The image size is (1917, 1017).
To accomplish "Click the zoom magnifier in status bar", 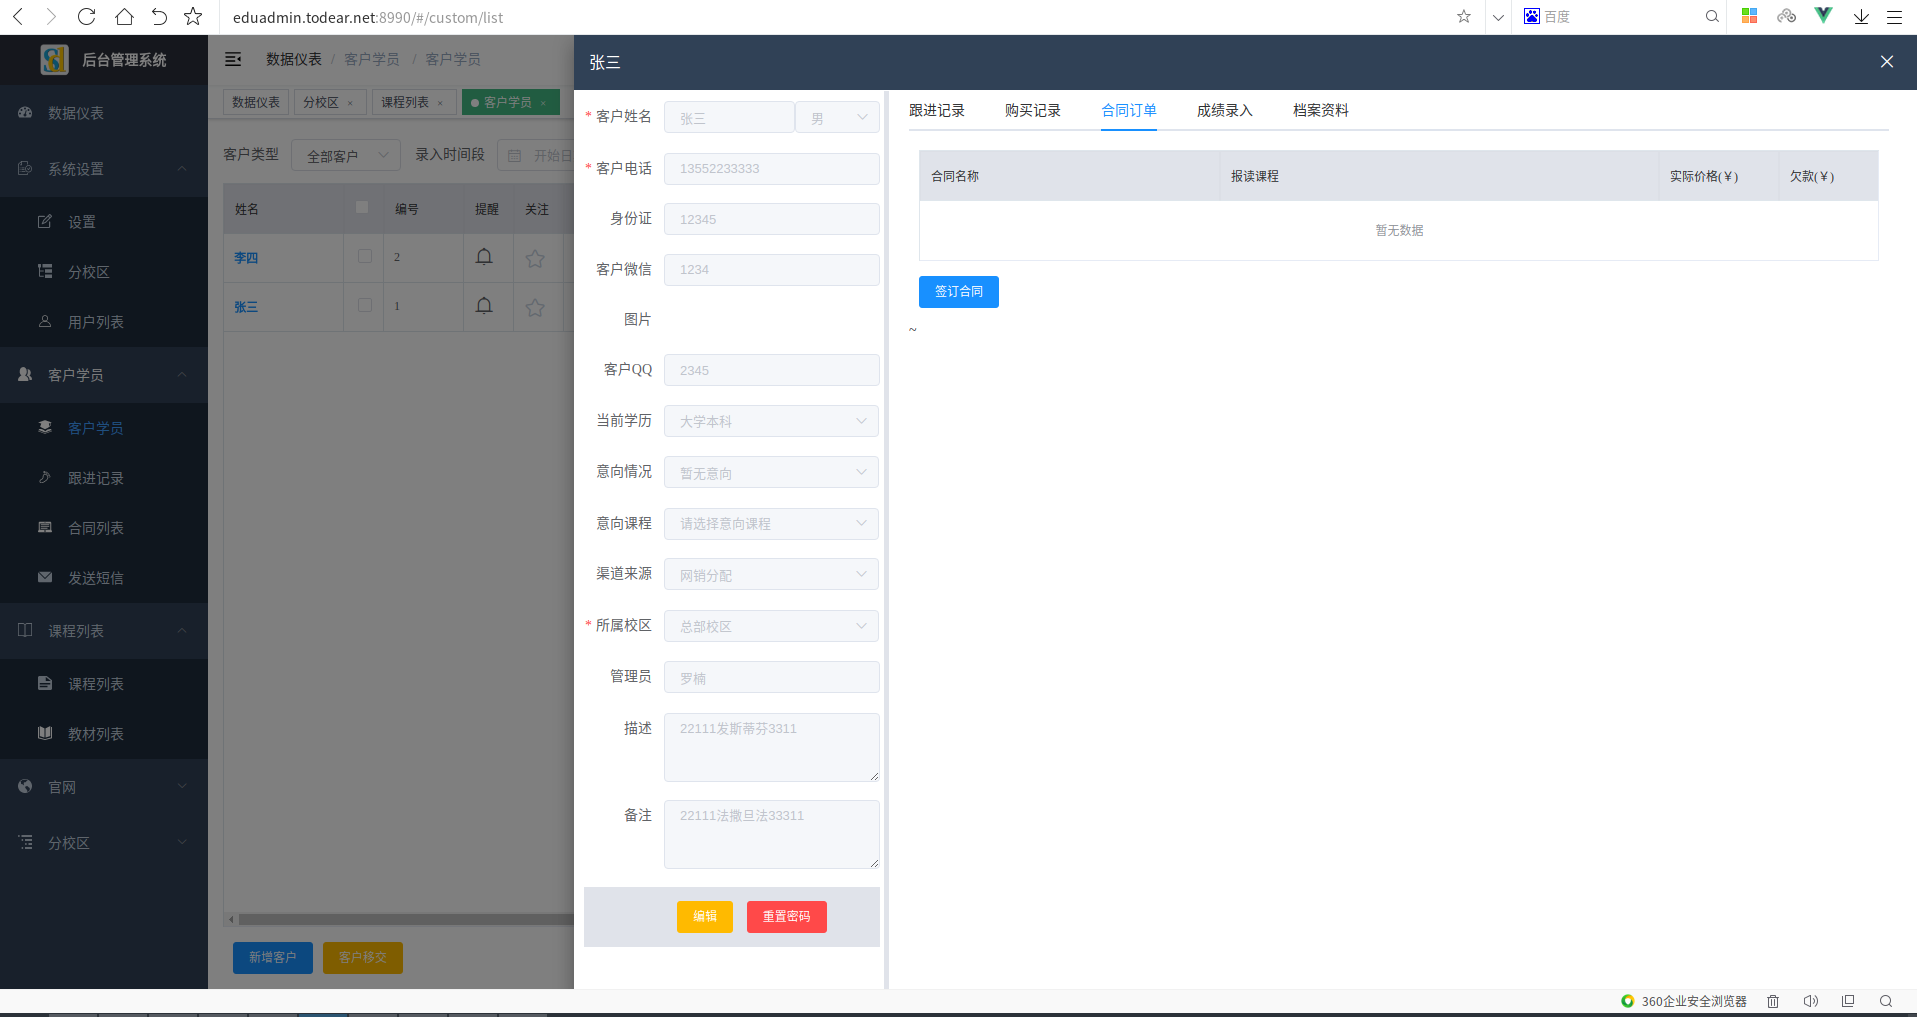I will click(x=1886, y=1001).
